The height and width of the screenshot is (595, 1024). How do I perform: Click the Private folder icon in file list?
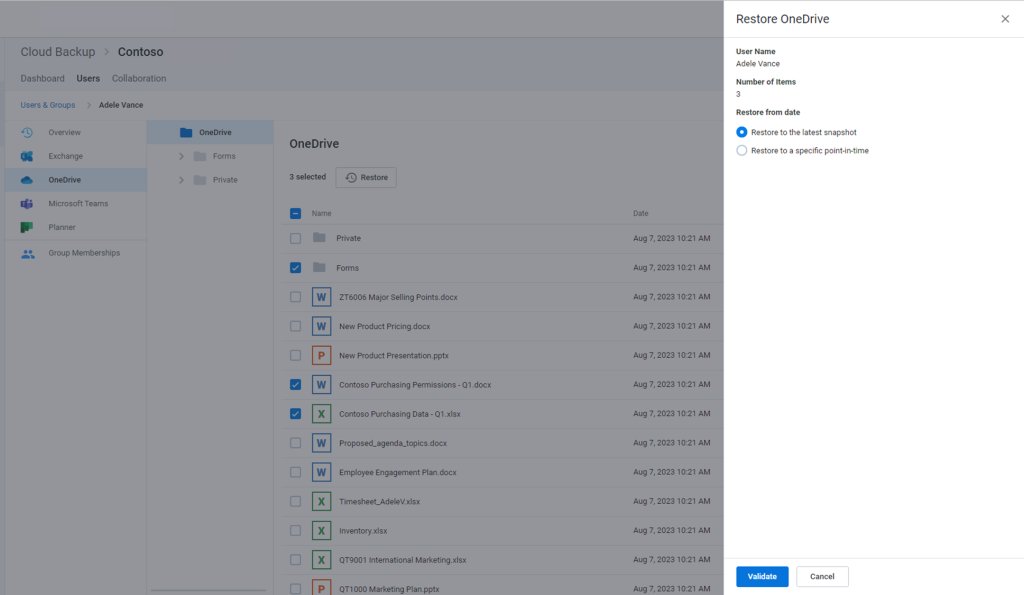(319, 238)
